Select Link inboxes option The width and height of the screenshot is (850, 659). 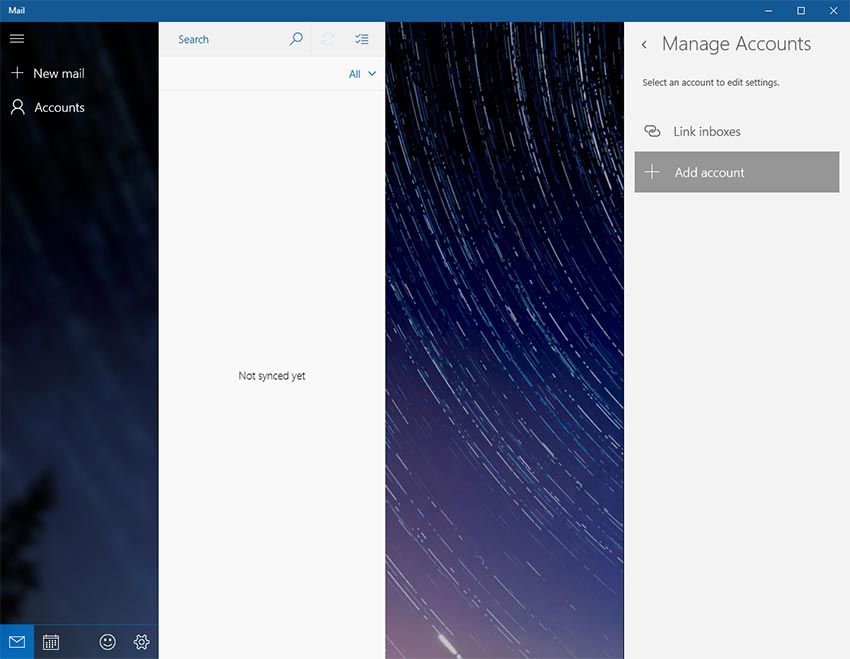(737, 131)
